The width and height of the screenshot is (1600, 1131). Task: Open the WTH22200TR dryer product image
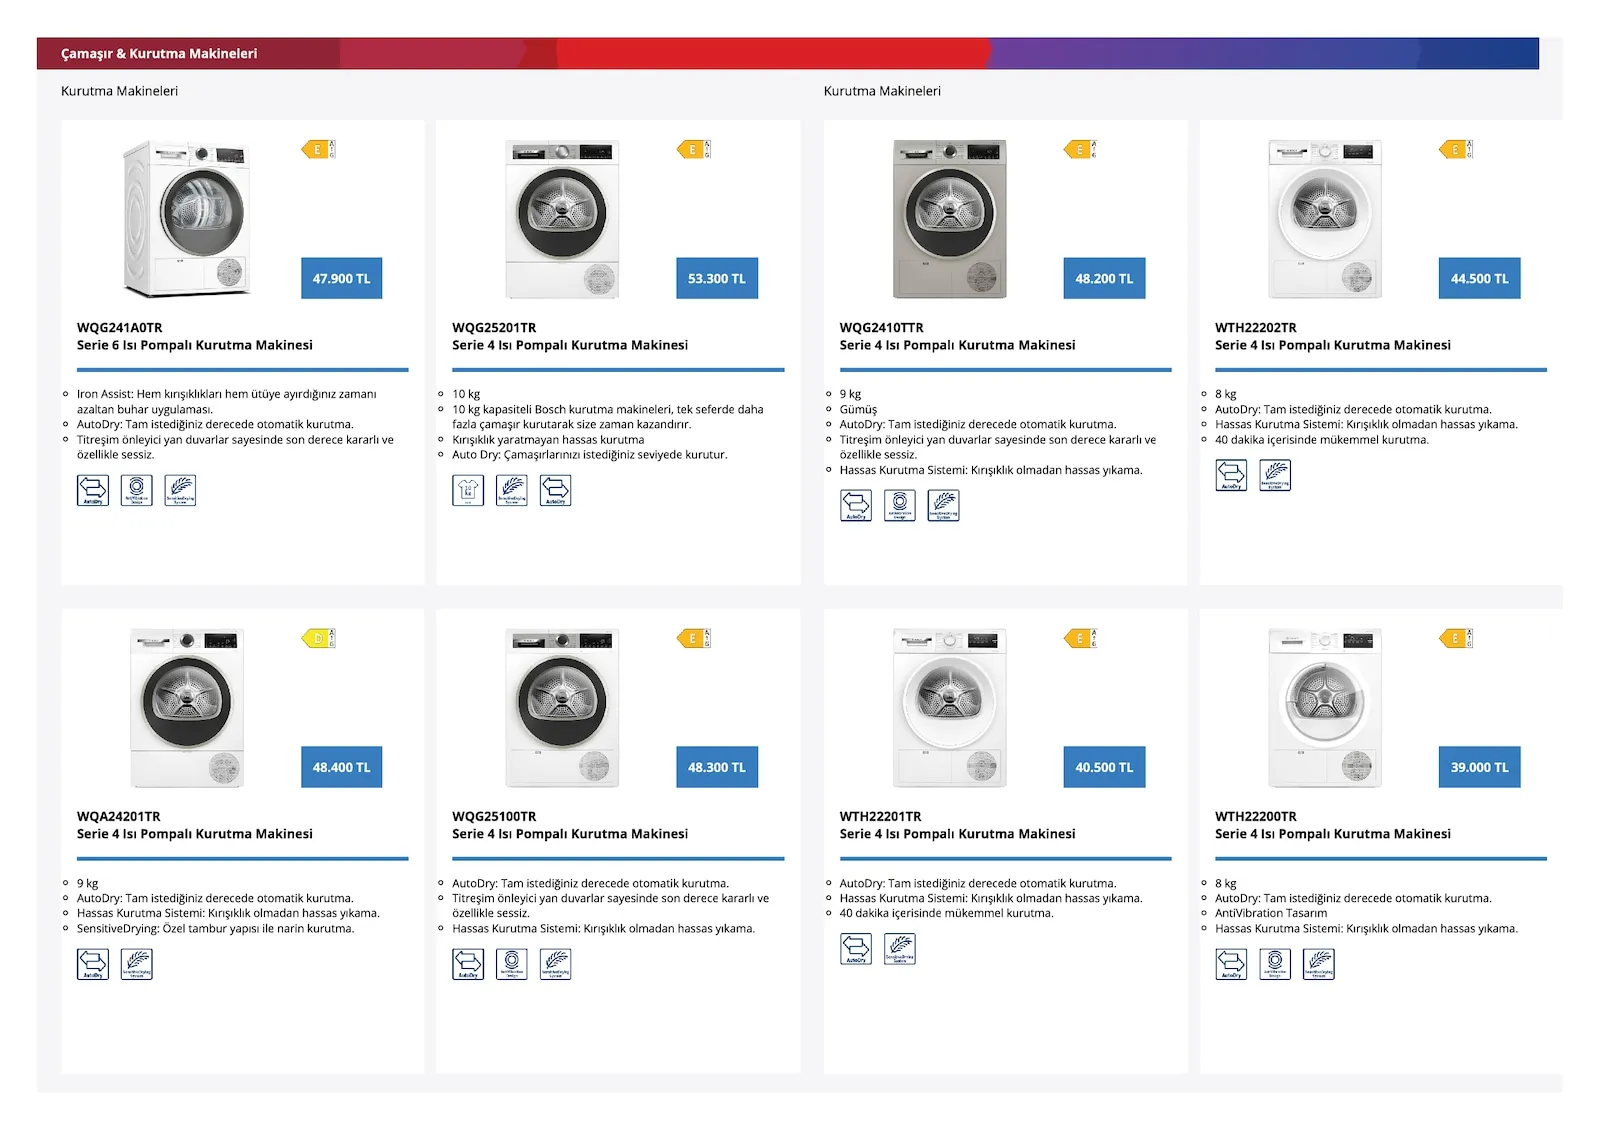(1325, 708)
